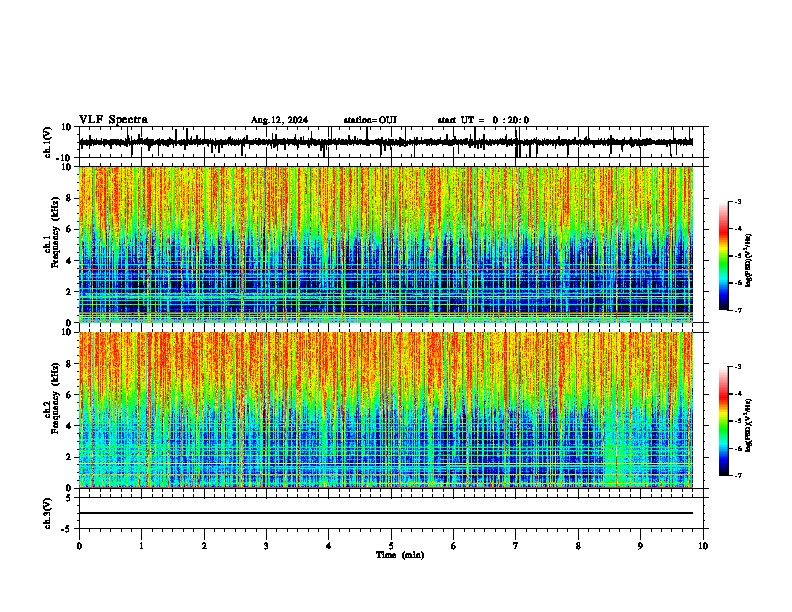Viewport: 792px width, 612px height.
Task: Click the "ch.3(V)" axis label
Action: (x=48, y=513)
